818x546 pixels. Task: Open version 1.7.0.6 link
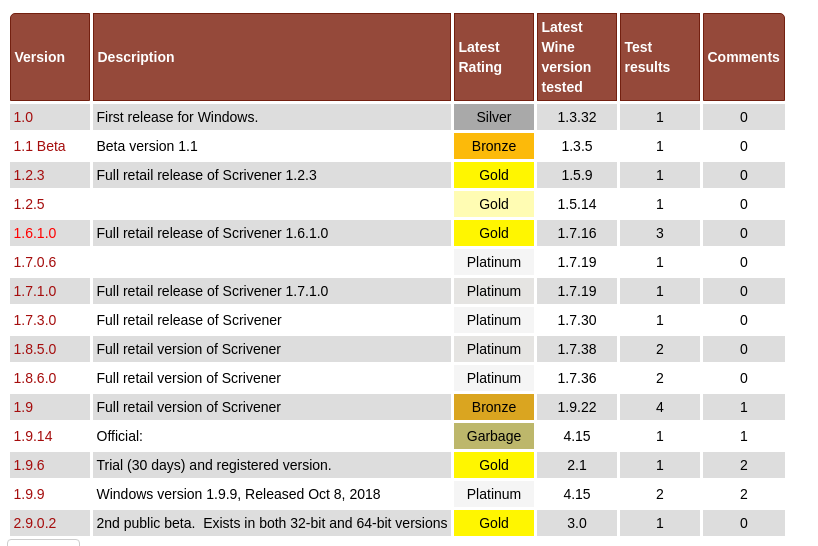click(x=34, y=262)
